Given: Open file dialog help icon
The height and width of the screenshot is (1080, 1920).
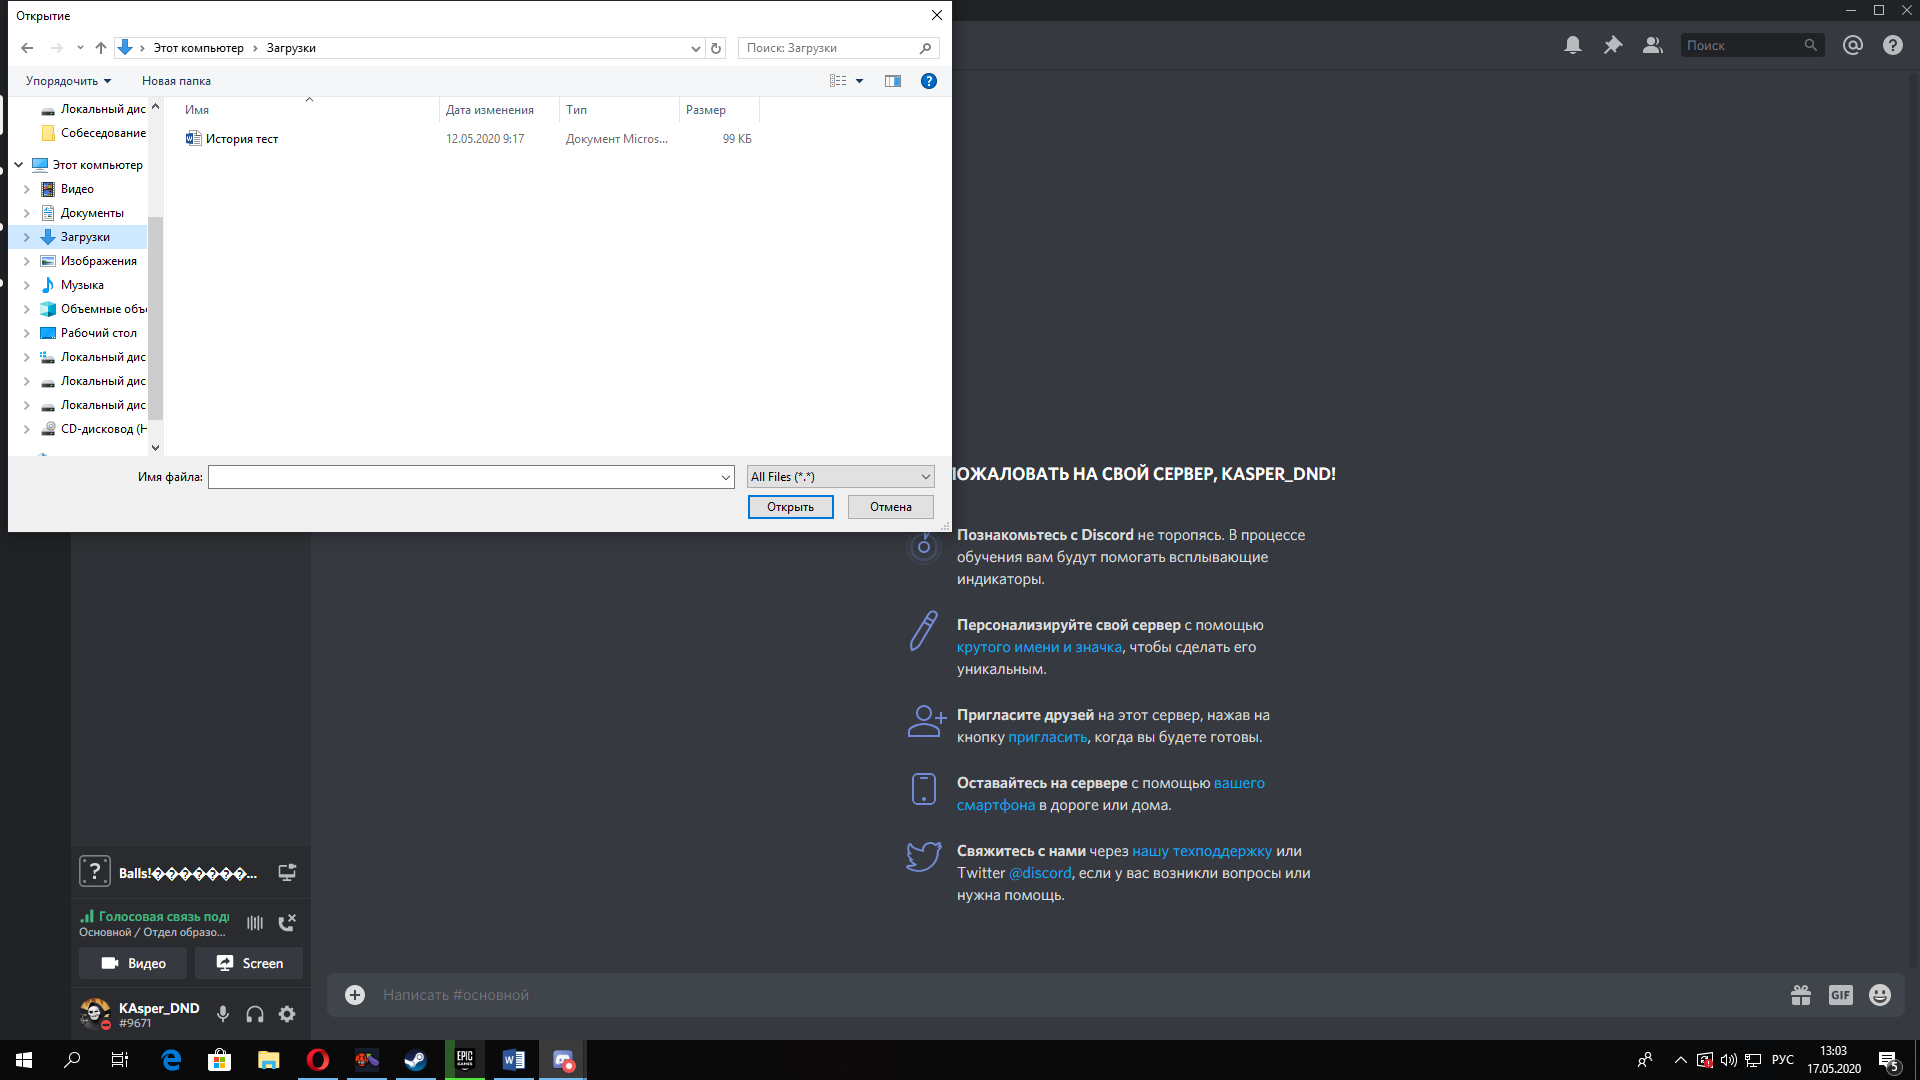Looking at the screenshot, I should pyautogui.click(x=929, y=81).
